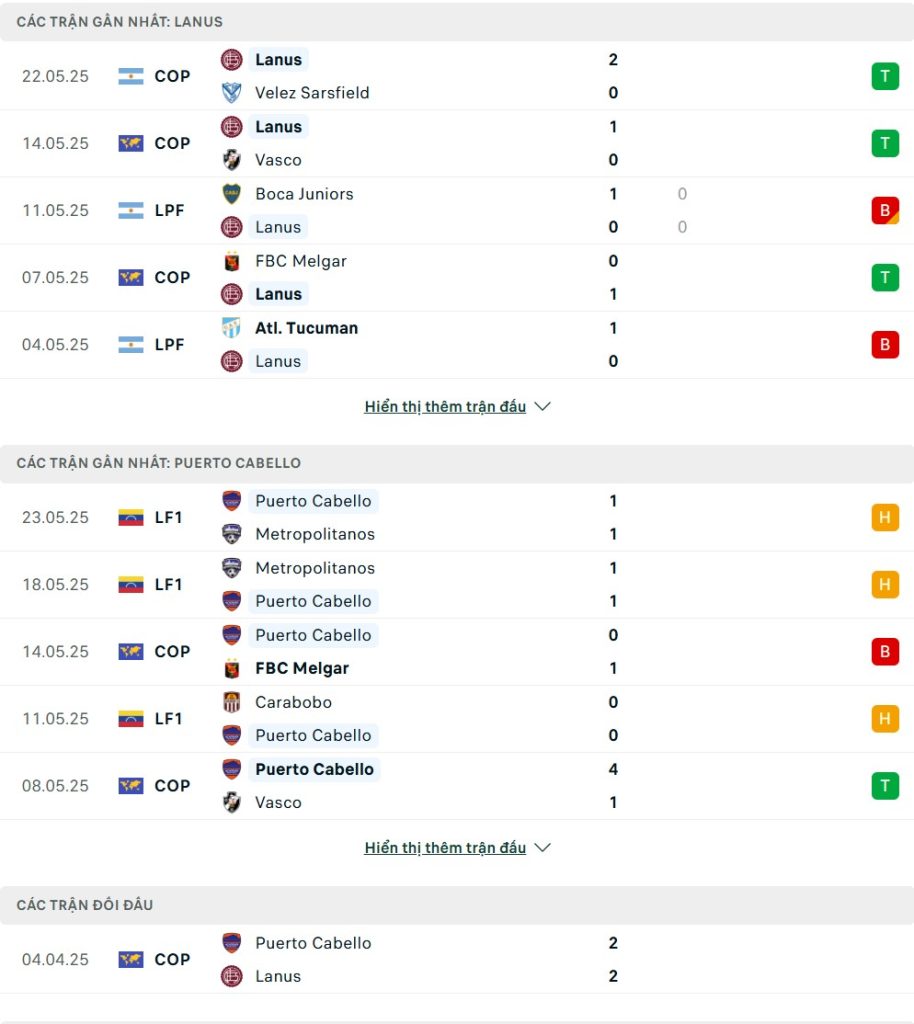This screenshot has height=1024, width=914.
Task: Click orange H badge on 23.05.25 match
Action: click(885, 518)
